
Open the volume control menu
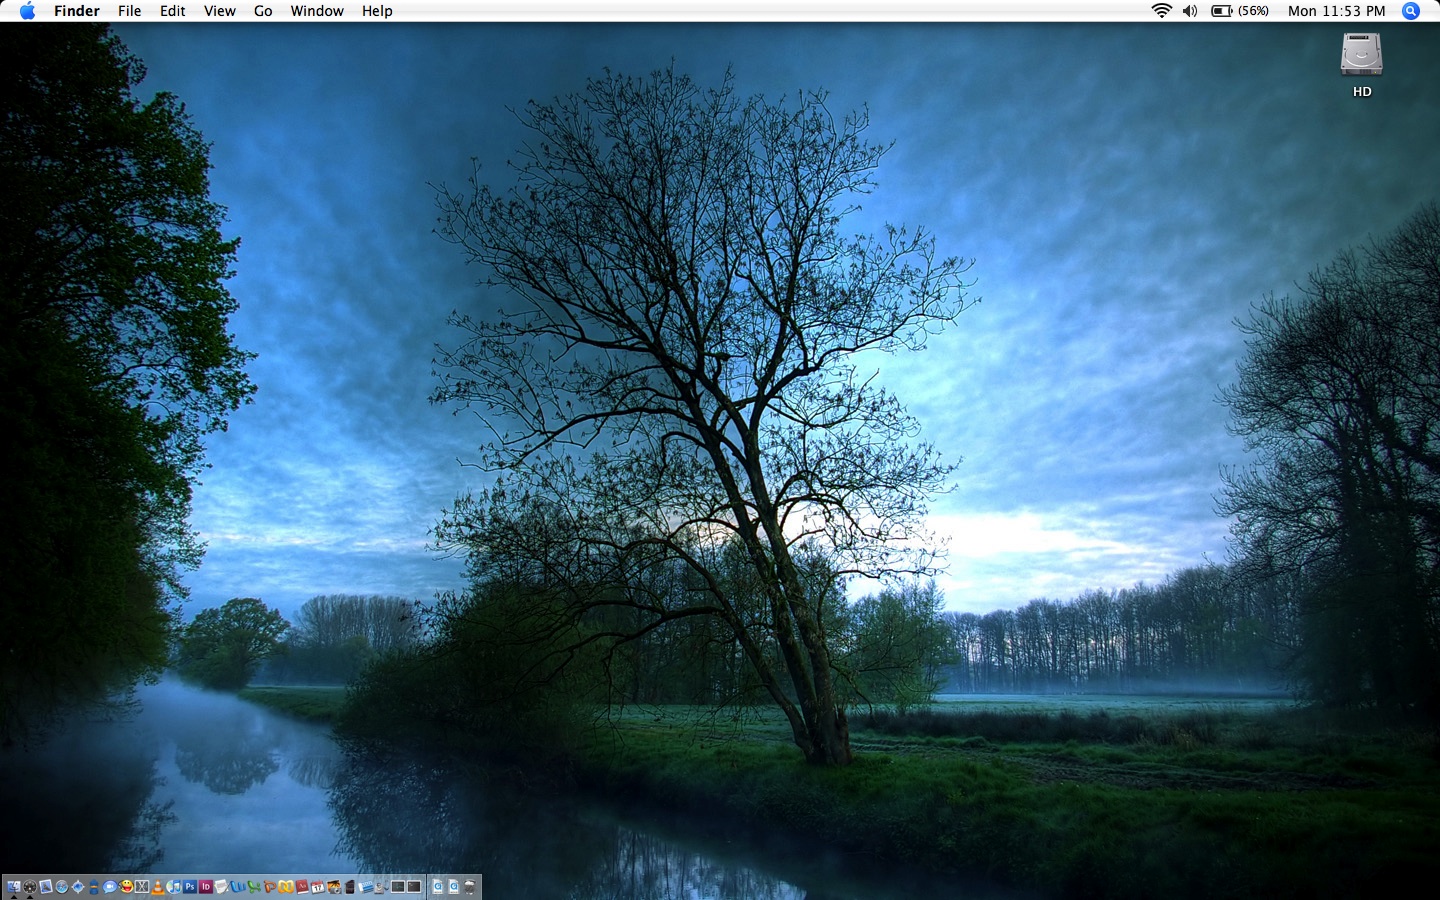coord(1190,11)
